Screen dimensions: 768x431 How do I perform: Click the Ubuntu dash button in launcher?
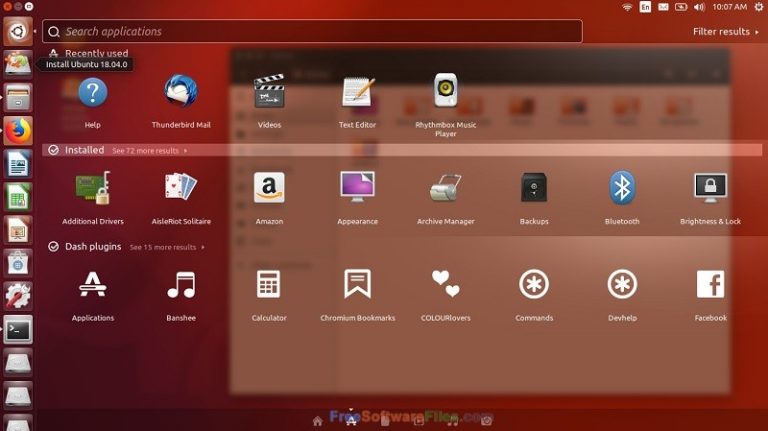coord(18,31)
